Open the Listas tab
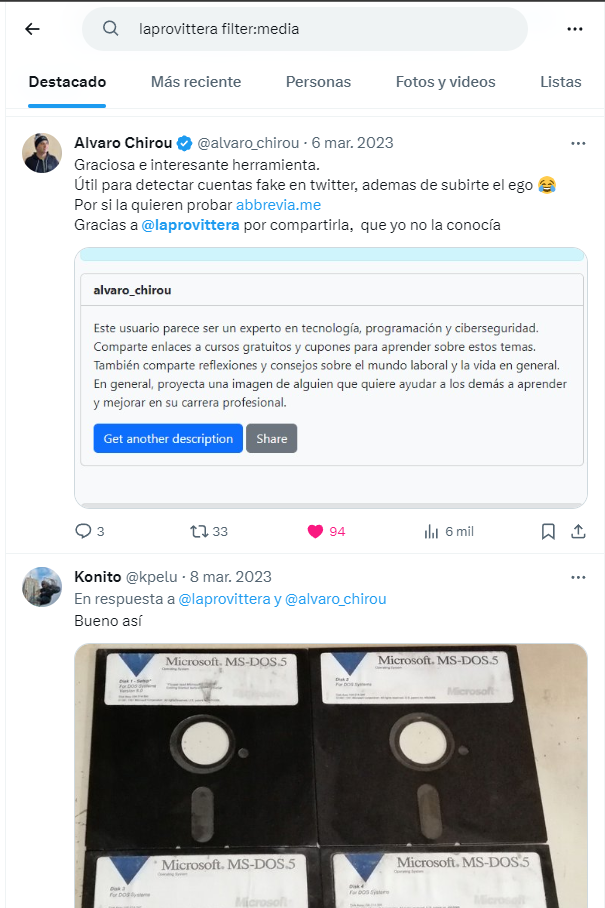 coord(560,82)
